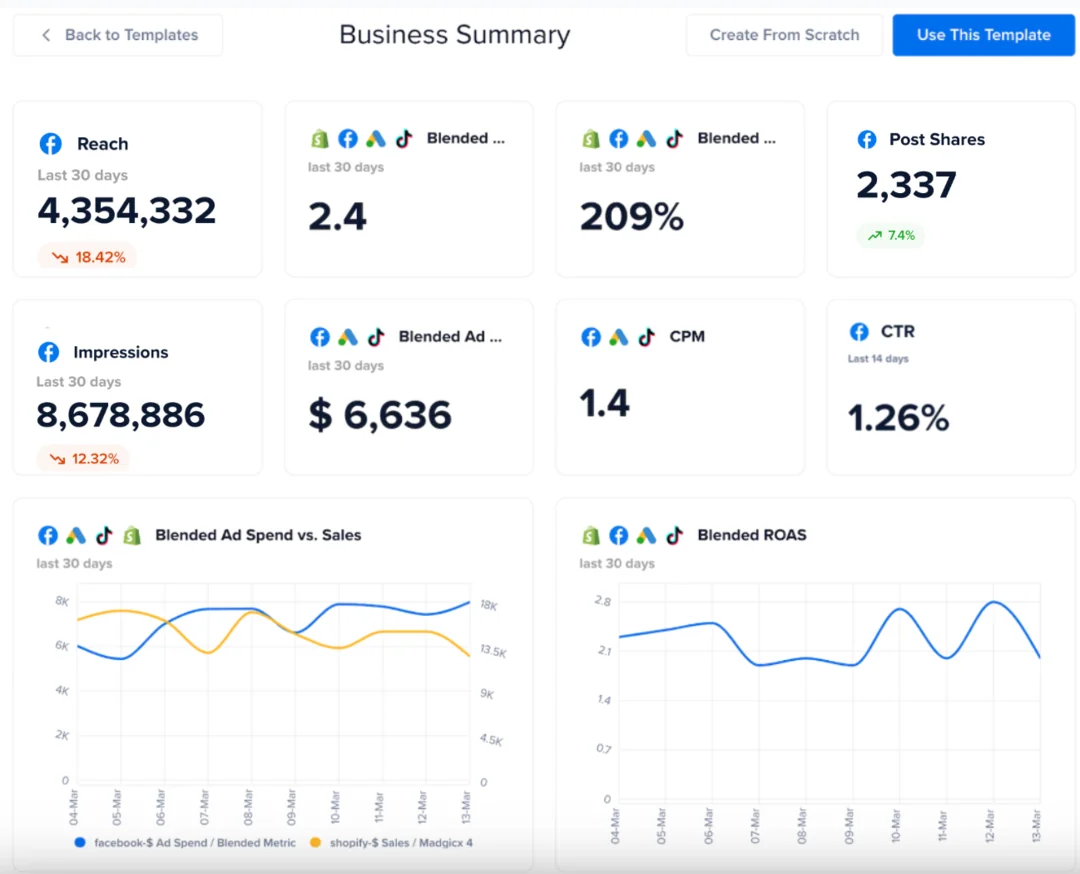
Task: Click the back chevron arrow icon
Action: point(46,35)
